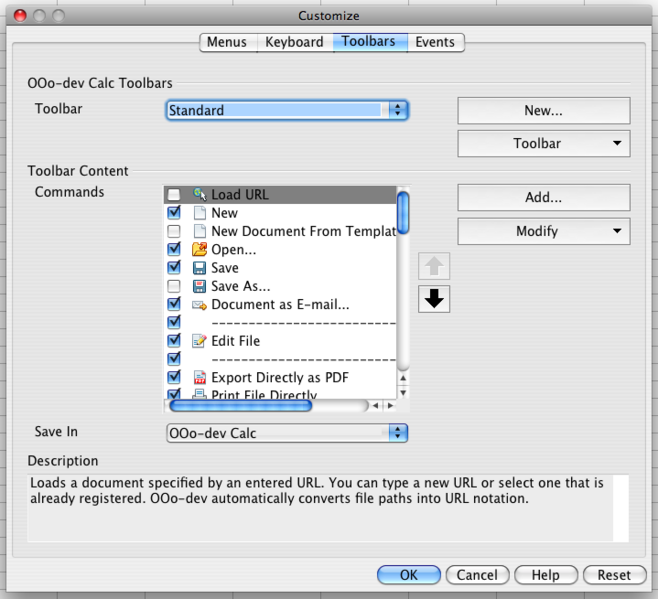Click the Open folder icon in commands
The image size is (658, 599).
click(199, 250)
